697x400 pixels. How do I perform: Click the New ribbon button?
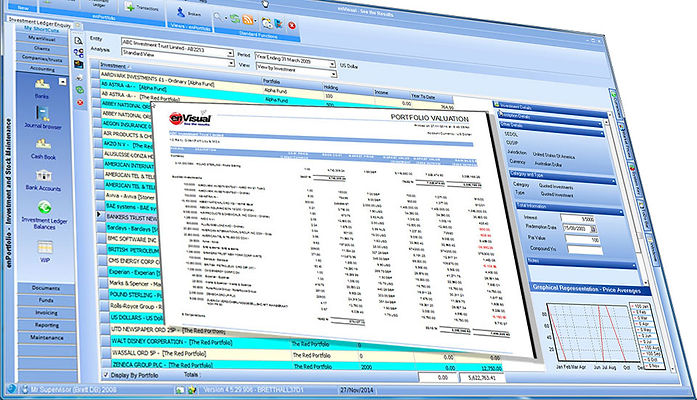tap(23, 7)
